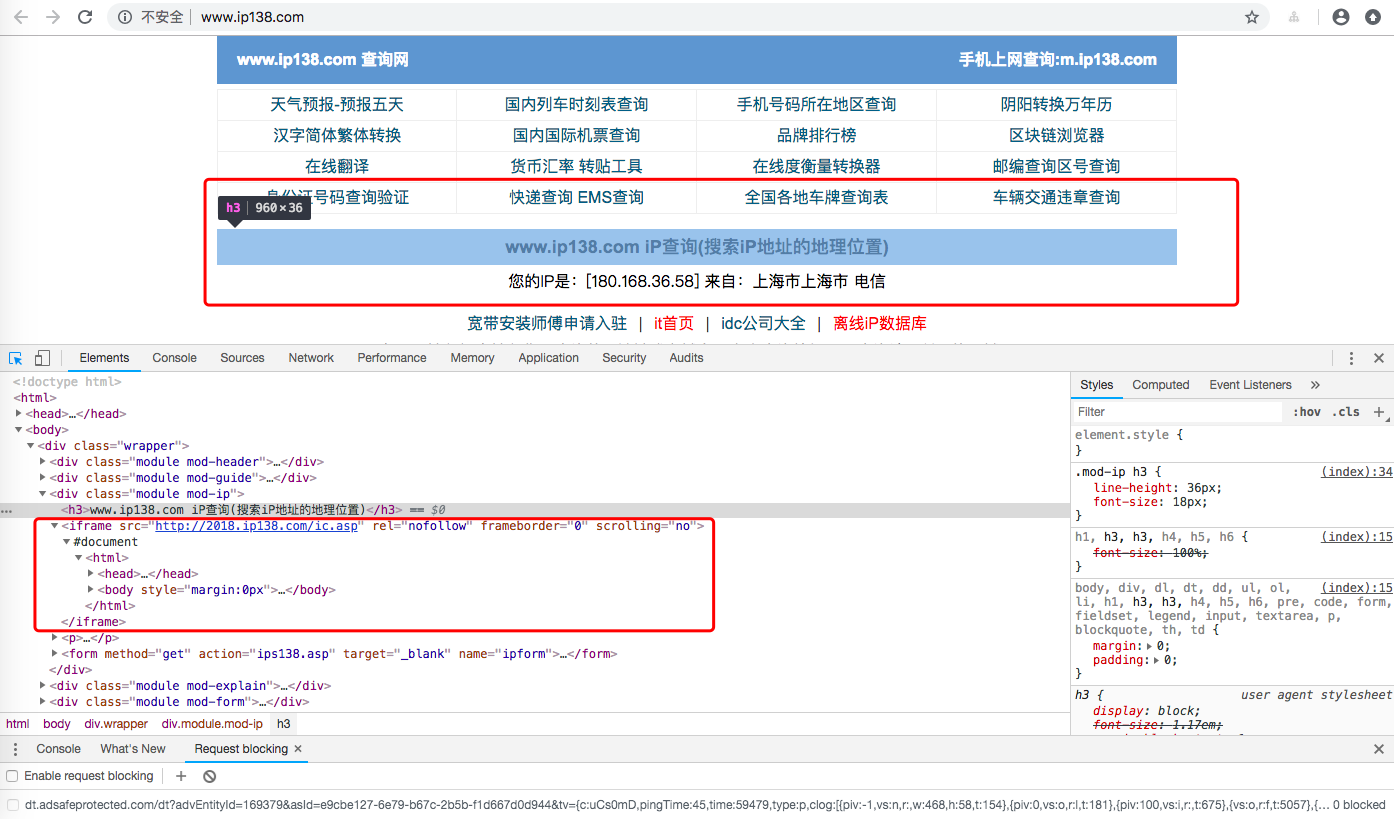The height and width of the screenshot is (819, 1394).
Task: Collapse the iframe node
Action: coord(55,526)
